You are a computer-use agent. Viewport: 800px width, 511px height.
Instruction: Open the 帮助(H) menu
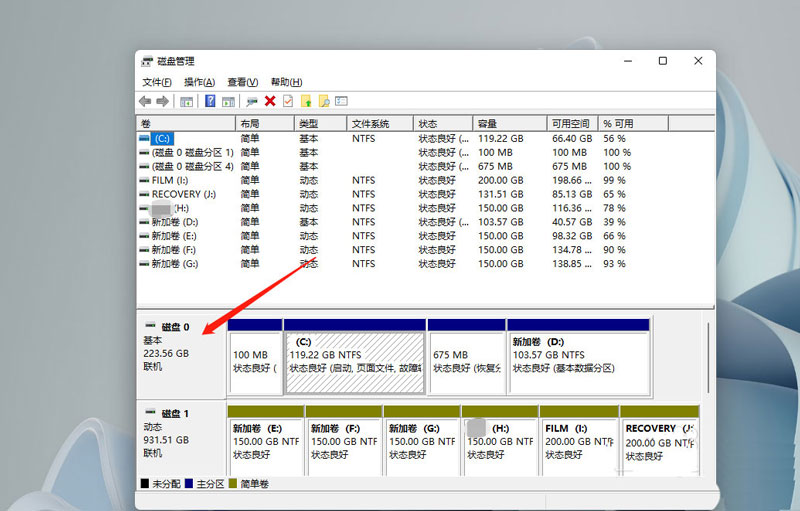286,82
